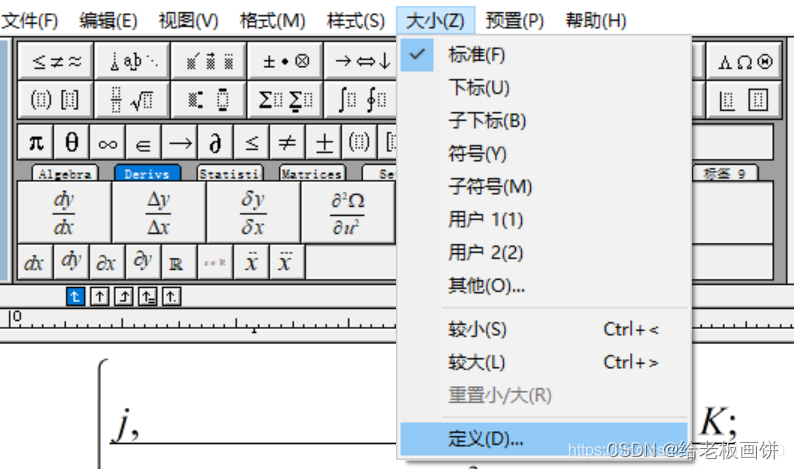Insert the not-equal symbol (≠)

click(x=287, y=142)
